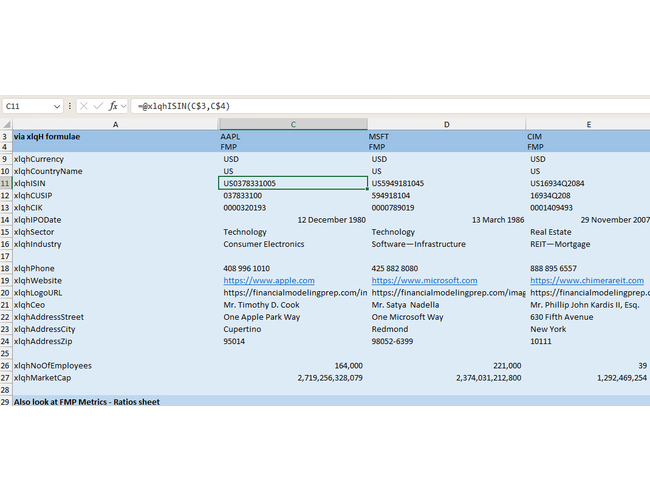Image resolution: width=650 pixels, height=500 pixels.
Task: Select the xlqhCUSIP label cell
Action: click(x=115, y=196)
